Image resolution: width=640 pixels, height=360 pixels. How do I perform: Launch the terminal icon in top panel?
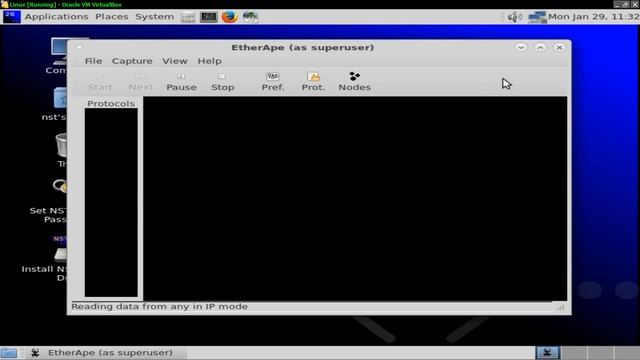[208, 17]
